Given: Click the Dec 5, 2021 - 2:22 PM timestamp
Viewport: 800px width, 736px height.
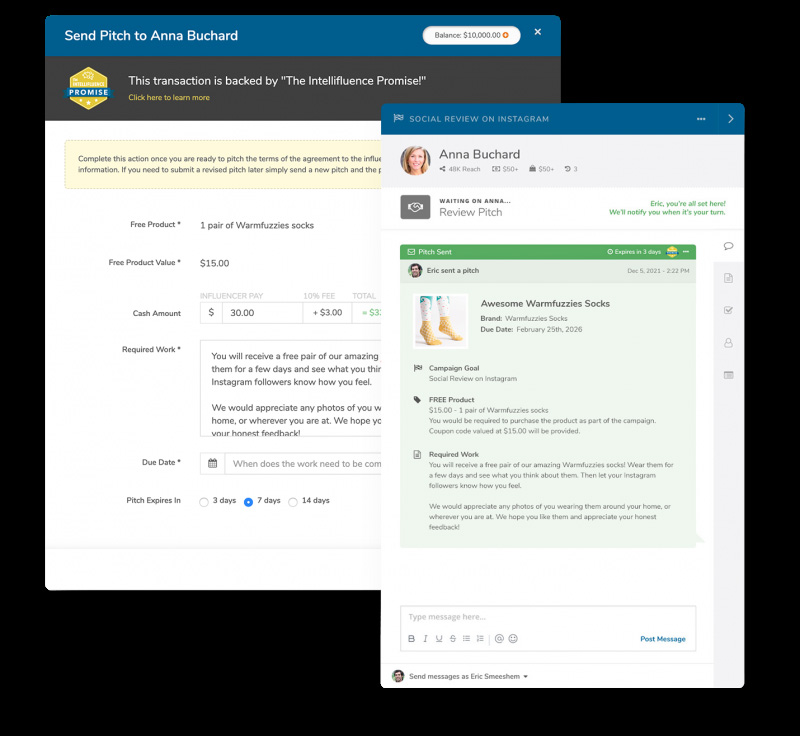Looking at the screenshot, I should click(658, 271).
